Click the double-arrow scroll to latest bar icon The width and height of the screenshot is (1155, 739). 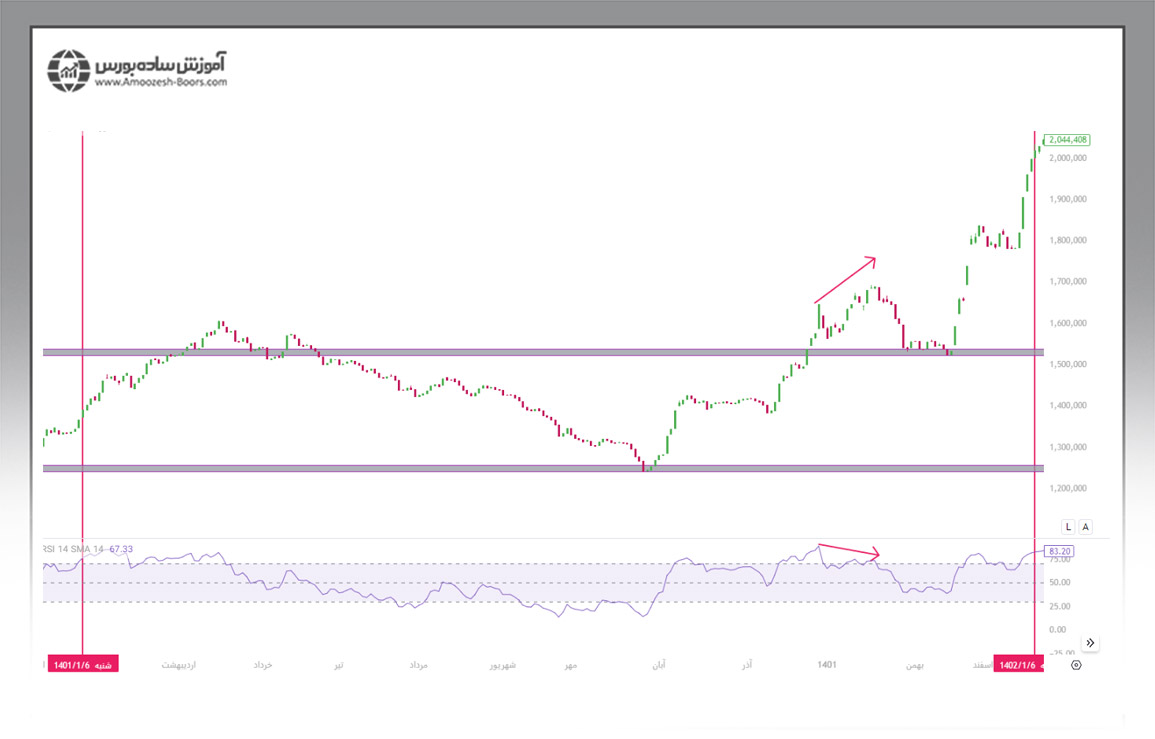pos(1090,642)
